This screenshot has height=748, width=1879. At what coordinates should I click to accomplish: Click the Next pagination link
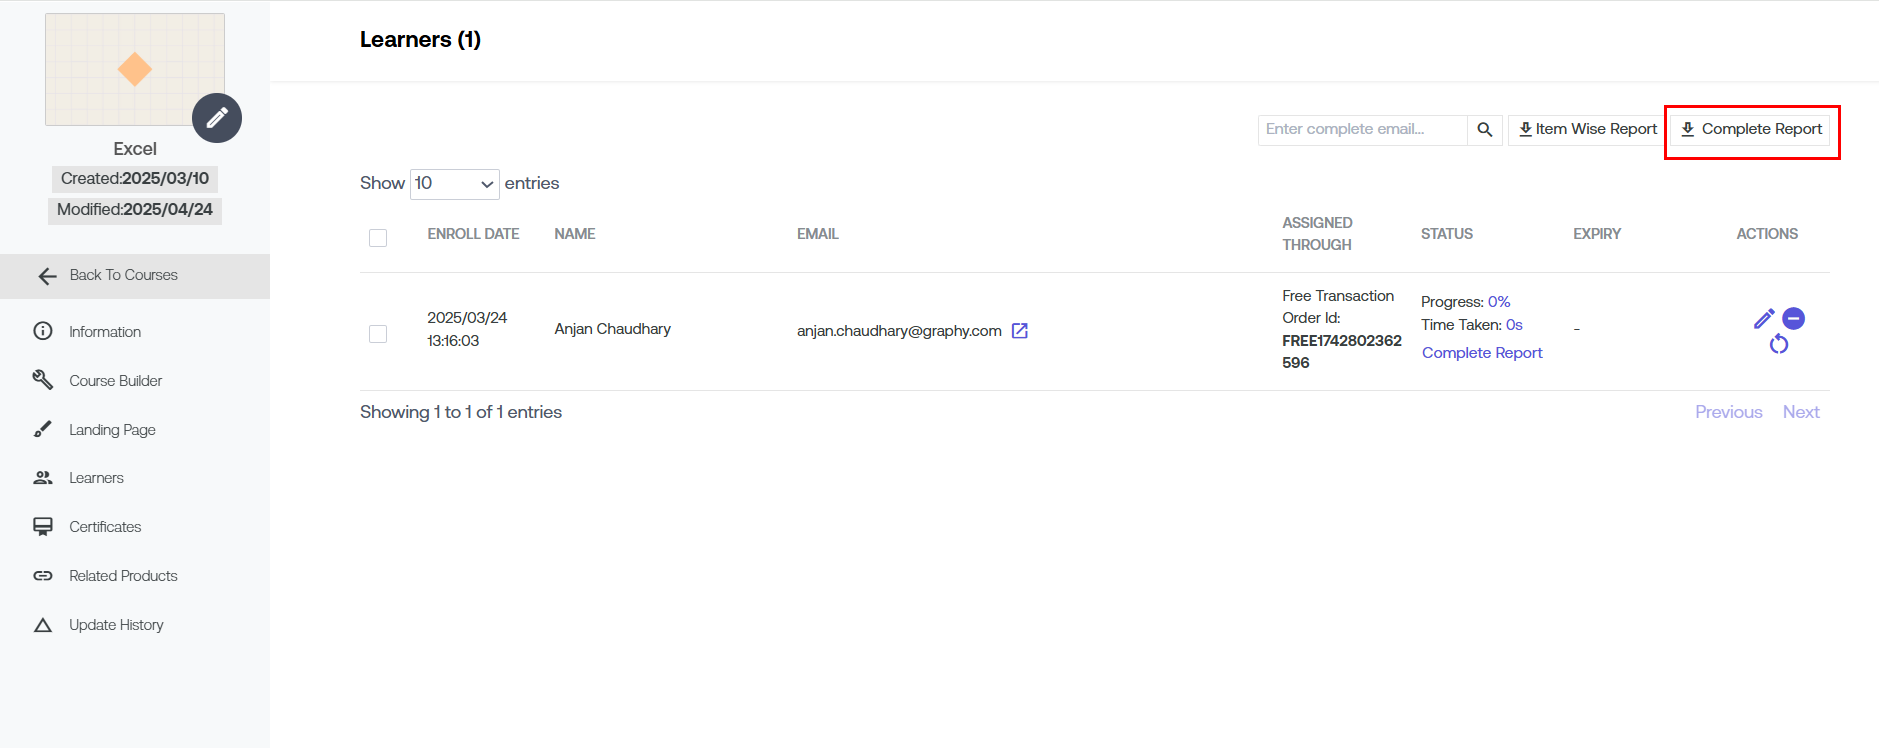pyautogui.click(x=1800, y=412)
